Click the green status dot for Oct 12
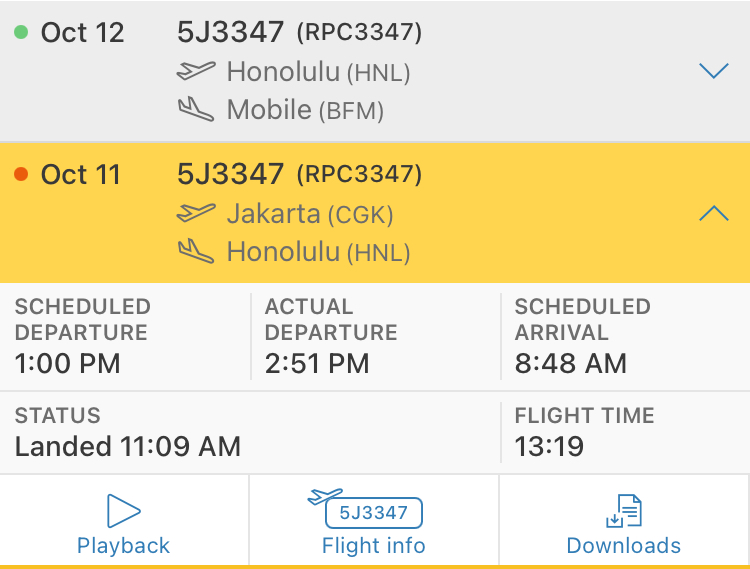This screenshot has width=750, height=569. 21,33
